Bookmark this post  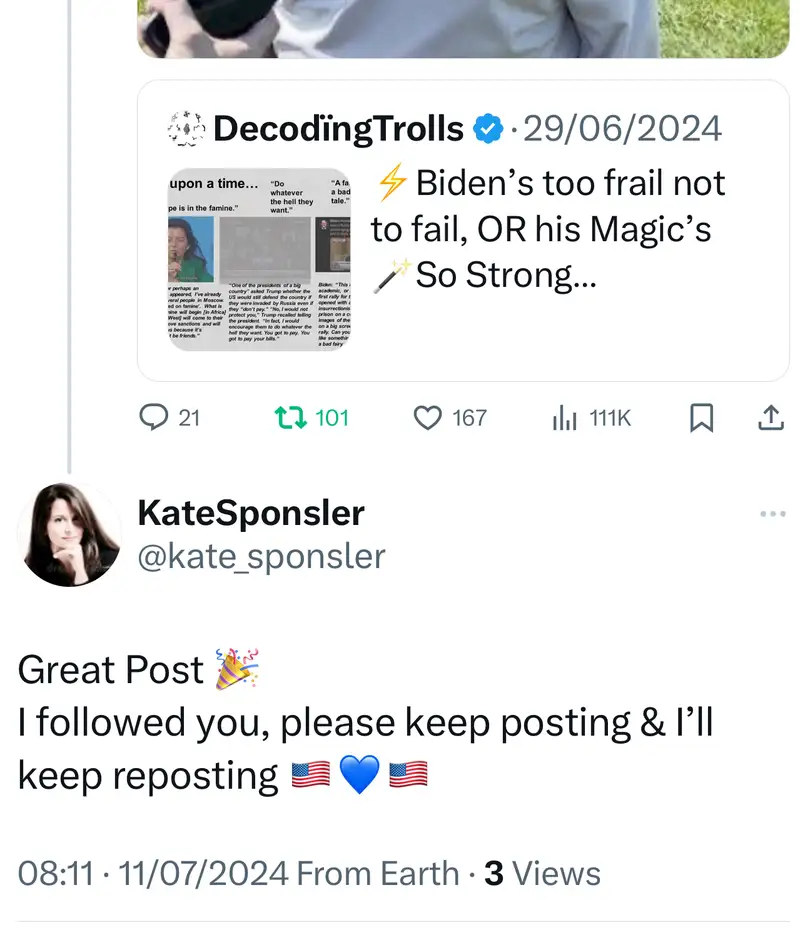tap(702, 419)
